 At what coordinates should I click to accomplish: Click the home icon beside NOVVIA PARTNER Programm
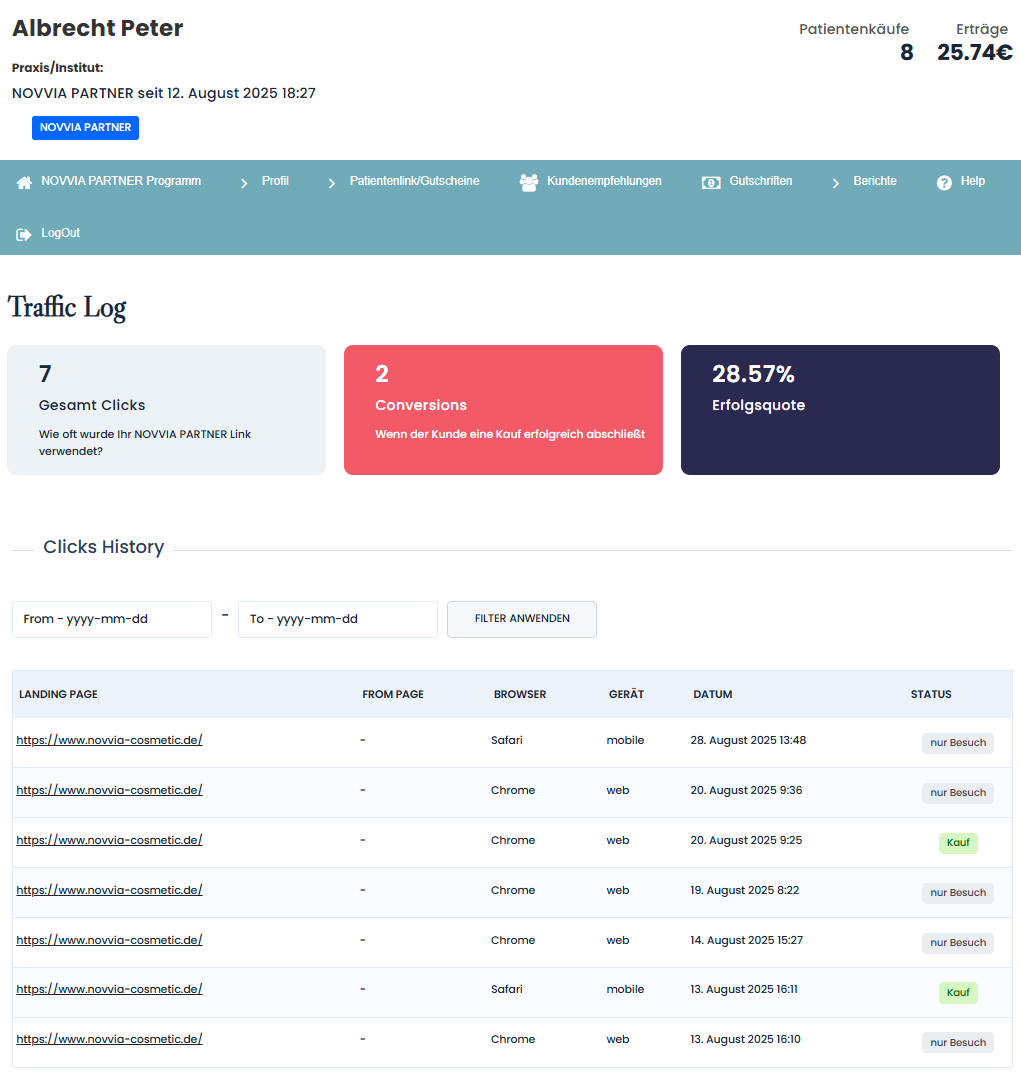tap(25, 183)
